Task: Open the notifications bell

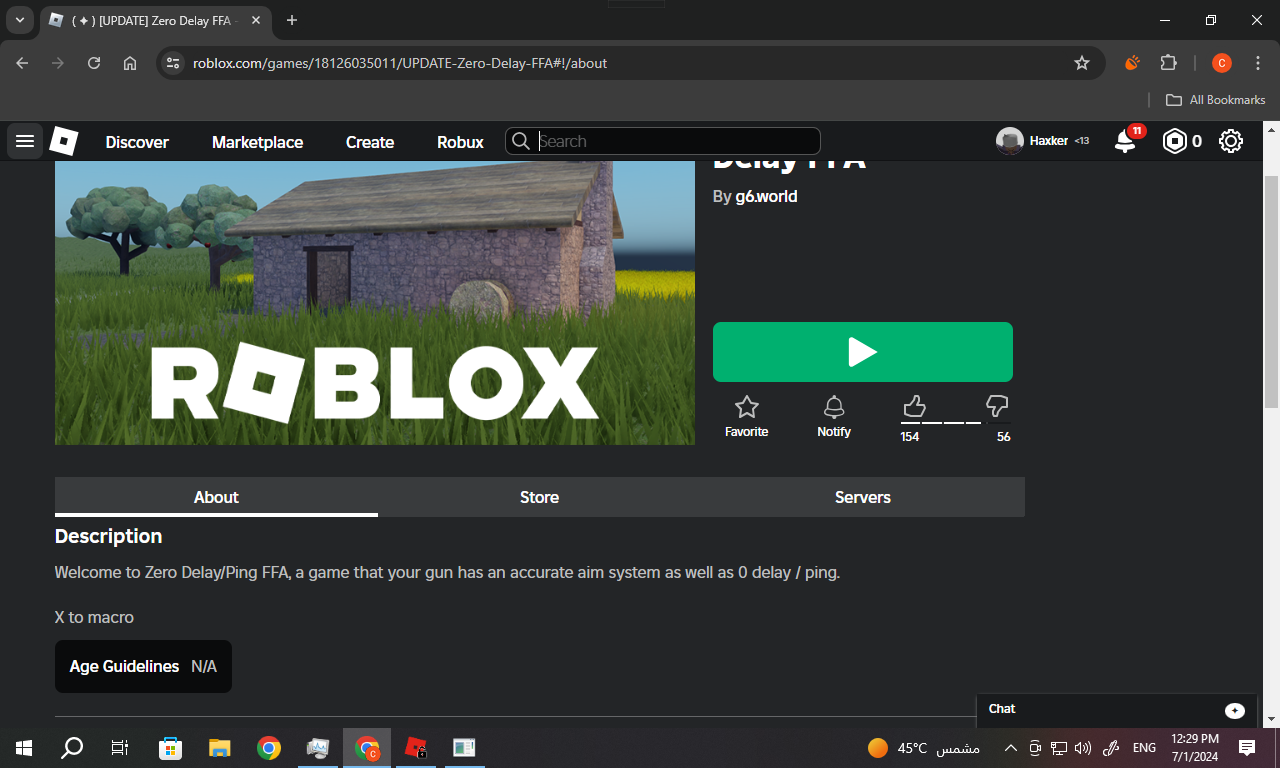Action: click(x=1126, y=141)
